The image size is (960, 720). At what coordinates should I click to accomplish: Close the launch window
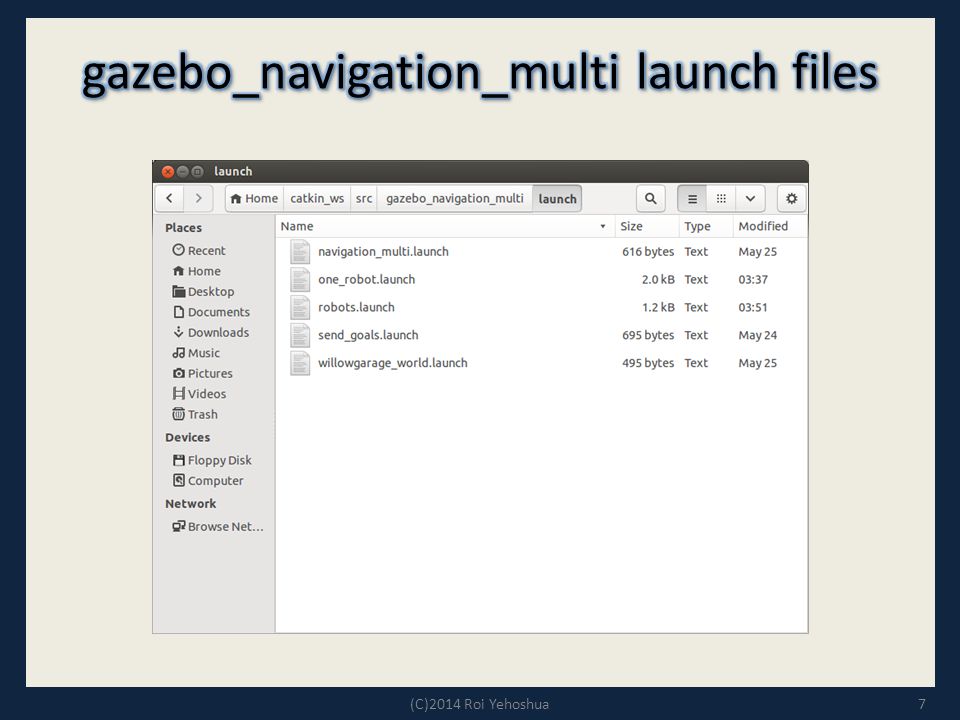[168, 171]
